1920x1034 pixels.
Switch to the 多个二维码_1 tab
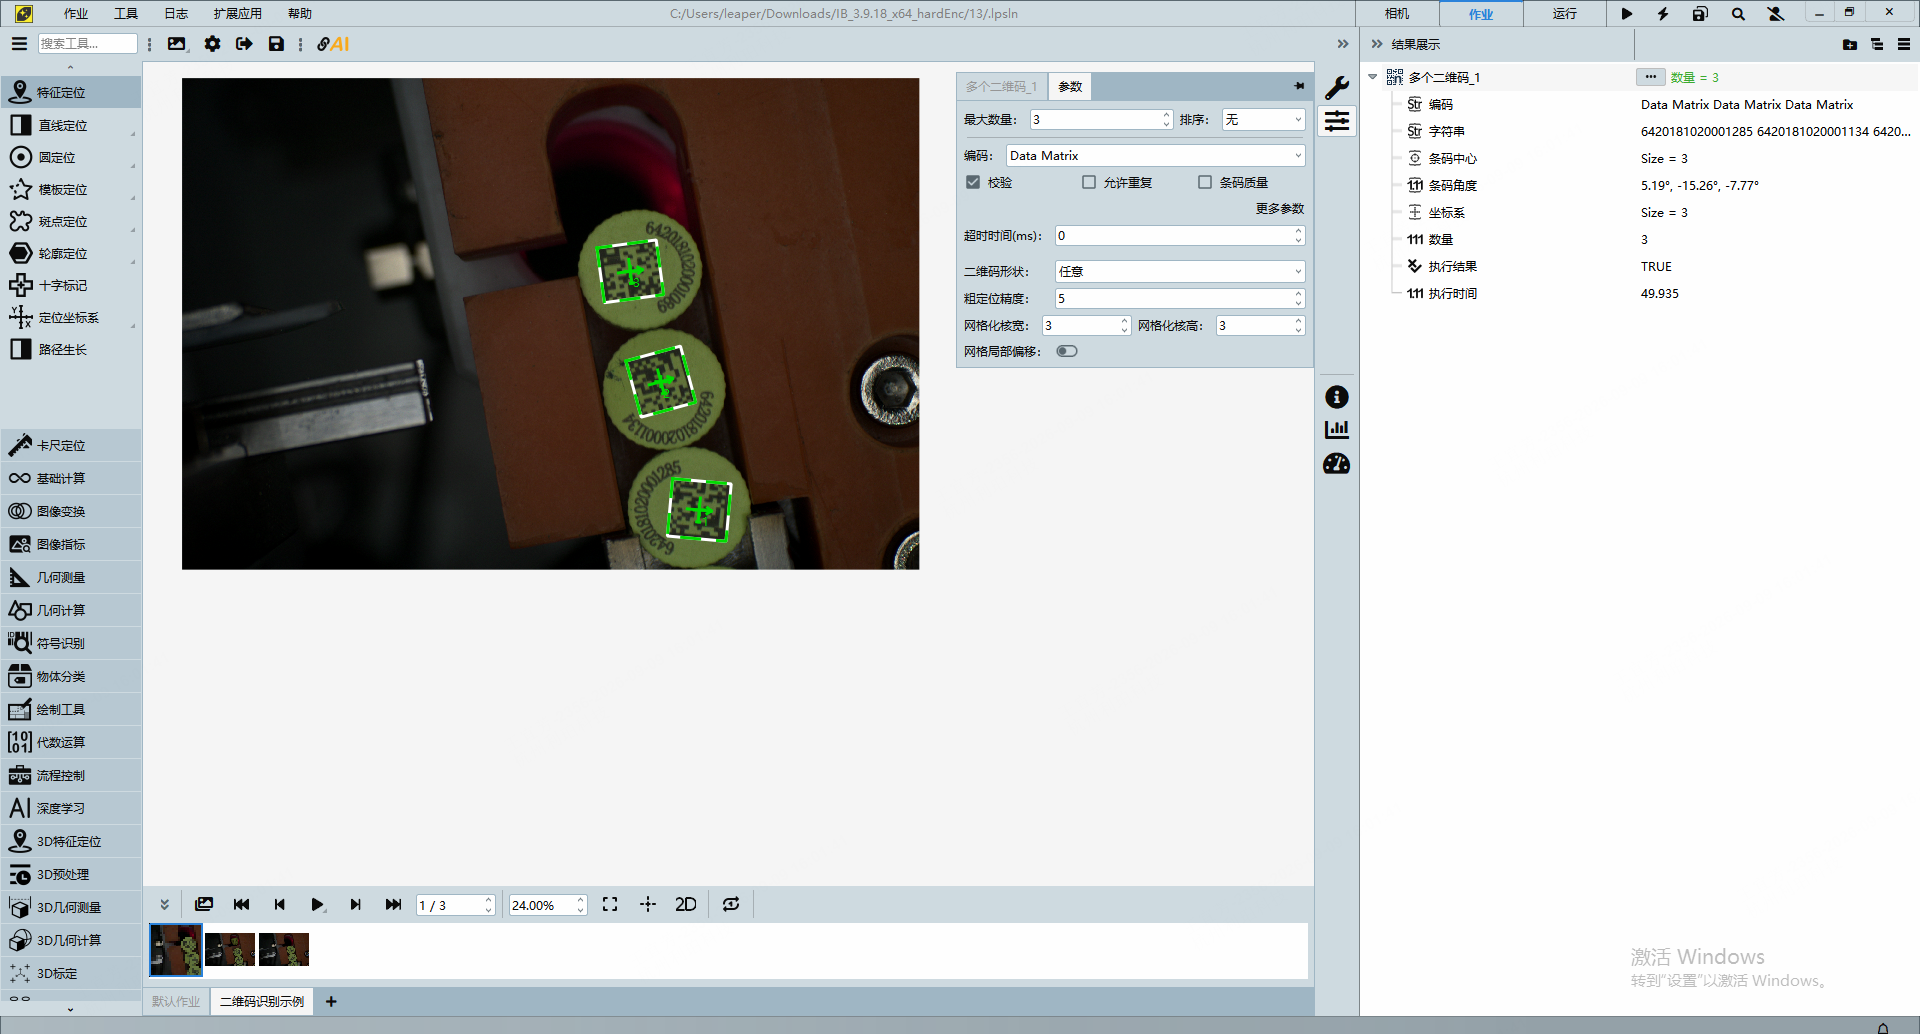1001,87
